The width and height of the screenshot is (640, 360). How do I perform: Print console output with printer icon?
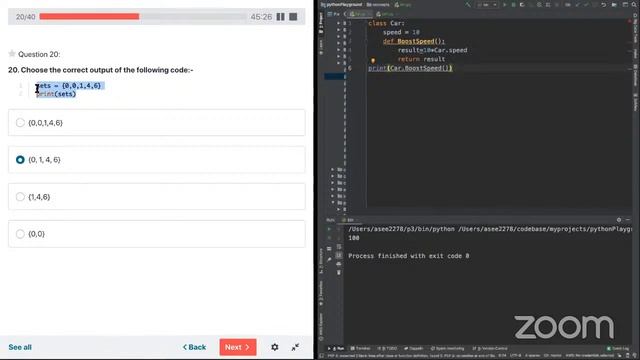point(339,264)
